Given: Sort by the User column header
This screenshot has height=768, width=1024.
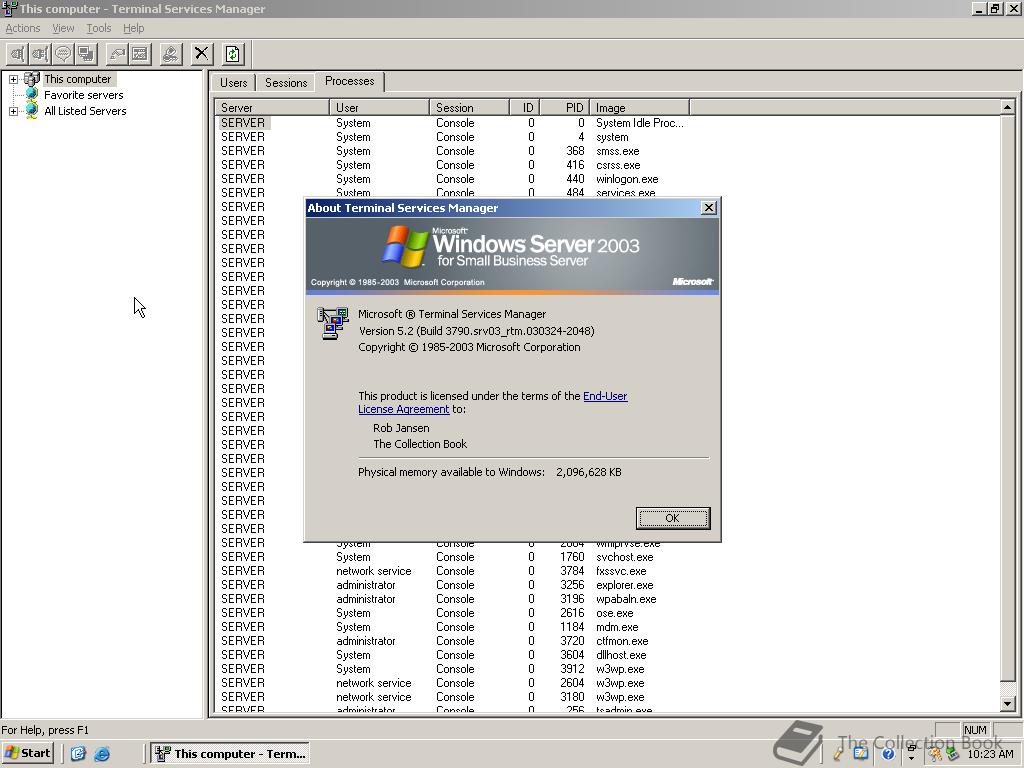Looking at the screenshot, I should [x=379, y=108].
